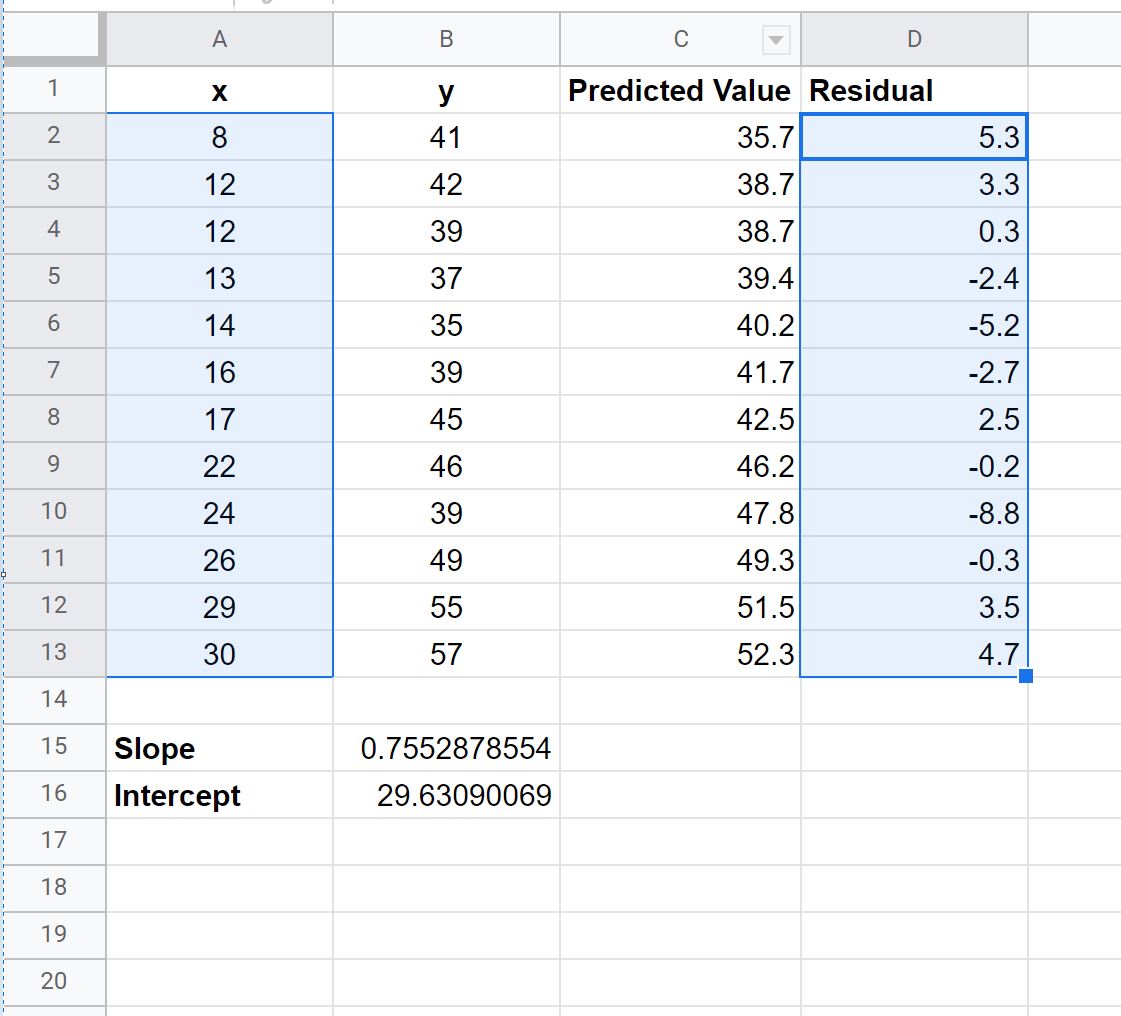1121x1016 pixels.
Task: Click the Predicted Value header cell
Action: [x=680, y=90]
